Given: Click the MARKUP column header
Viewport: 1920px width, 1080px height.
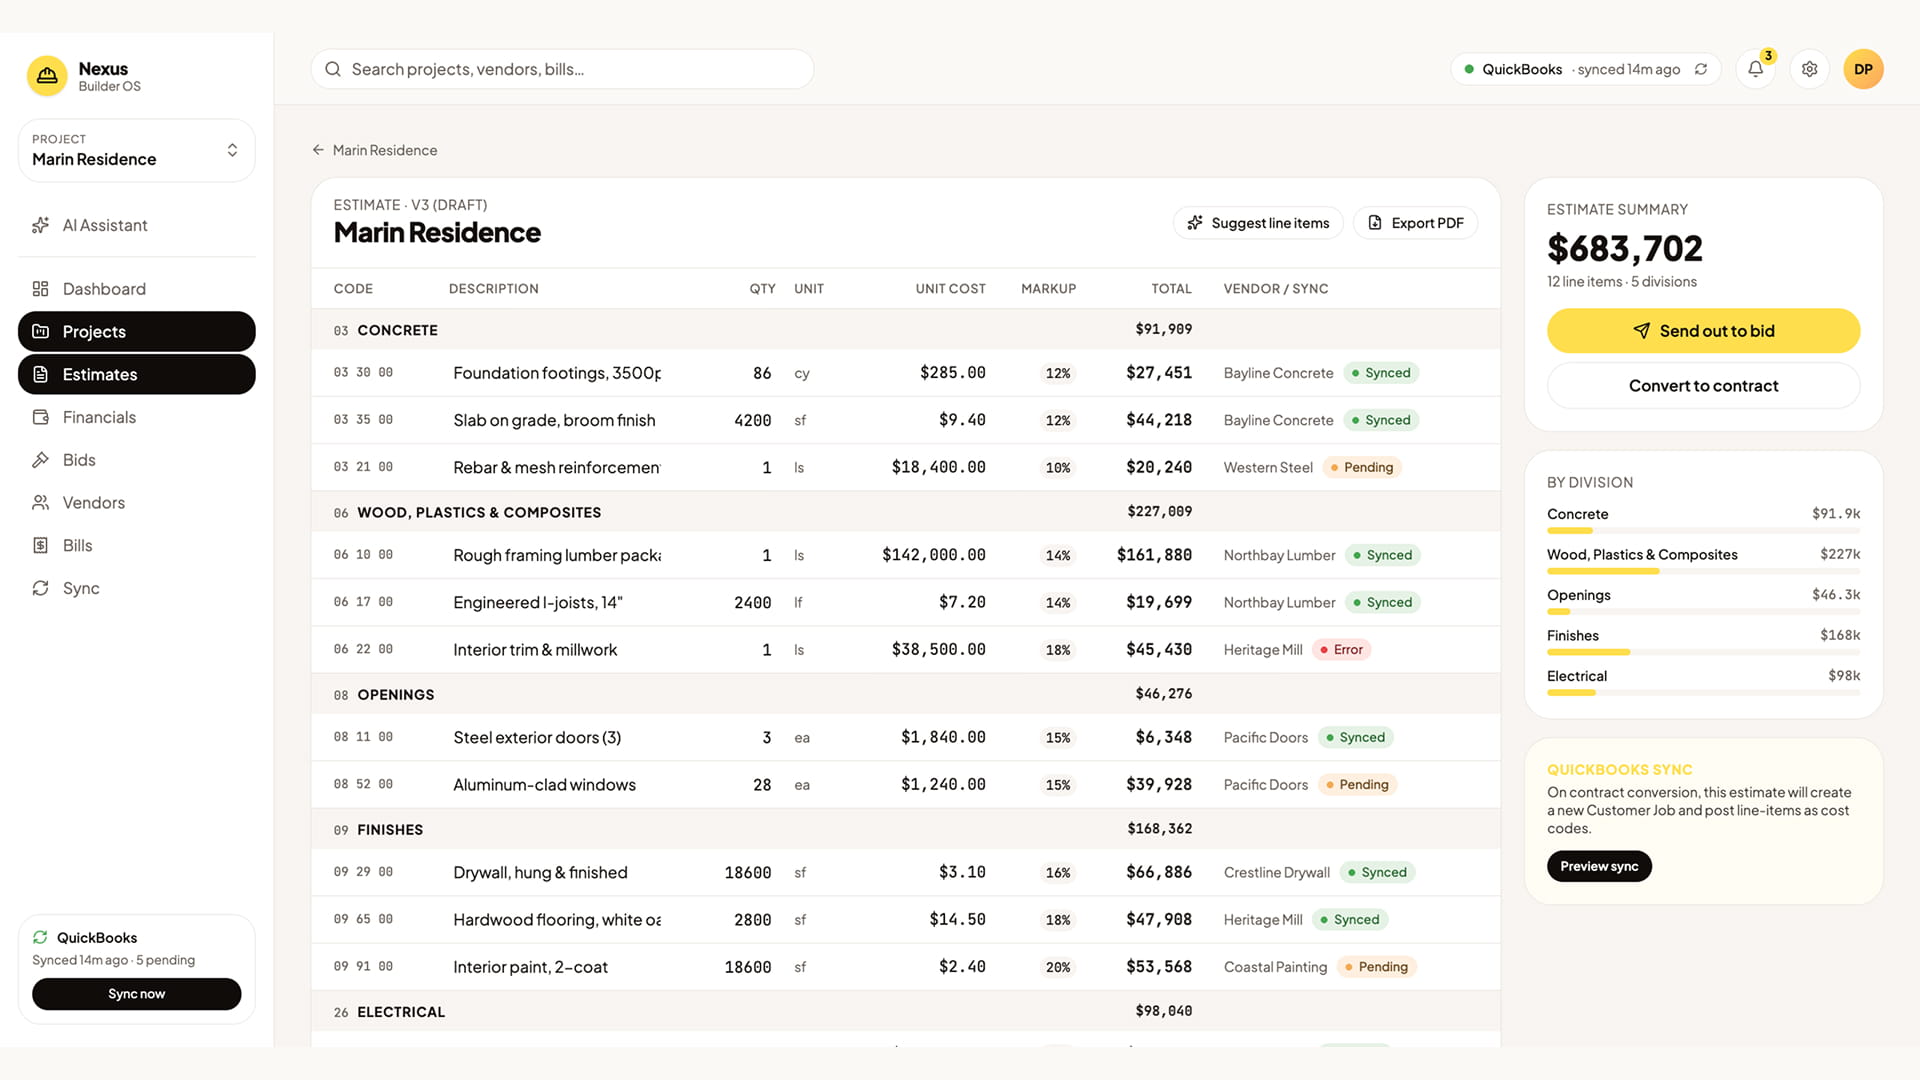Looking at the screenshot, I should (x=1048, y=289).
